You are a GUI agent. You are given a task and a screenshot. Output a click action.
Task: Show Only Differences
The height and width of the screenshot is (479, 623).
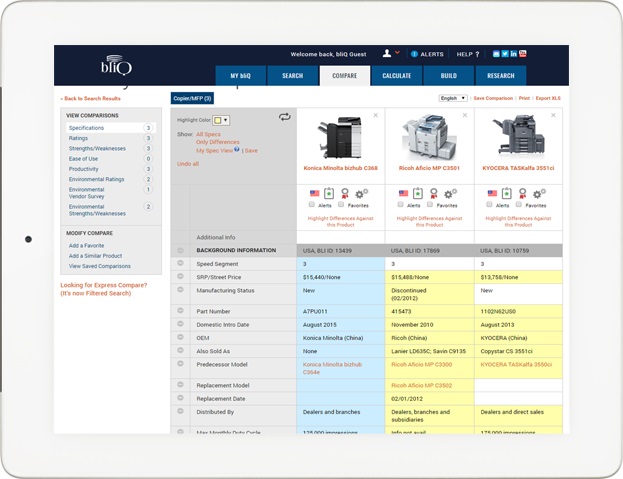pyautogui.click(x=218, y=142)
